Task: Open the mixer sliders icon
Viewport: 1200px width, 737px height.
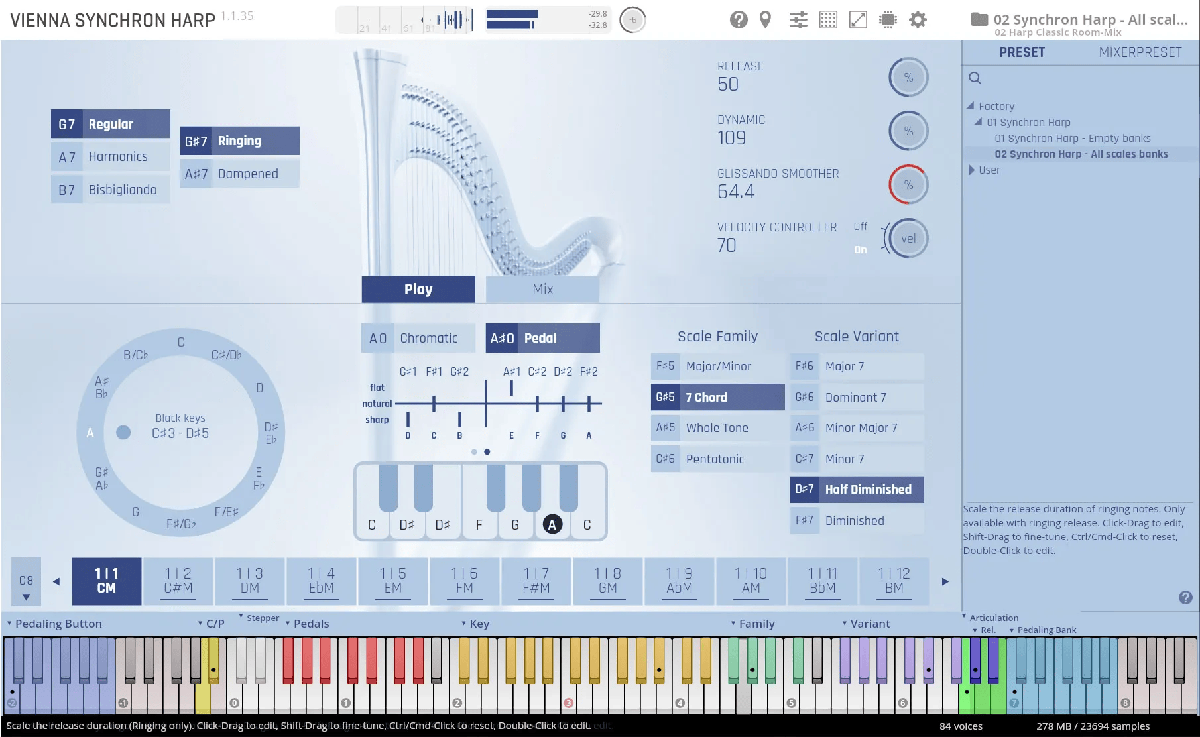Action: point(798,20)
